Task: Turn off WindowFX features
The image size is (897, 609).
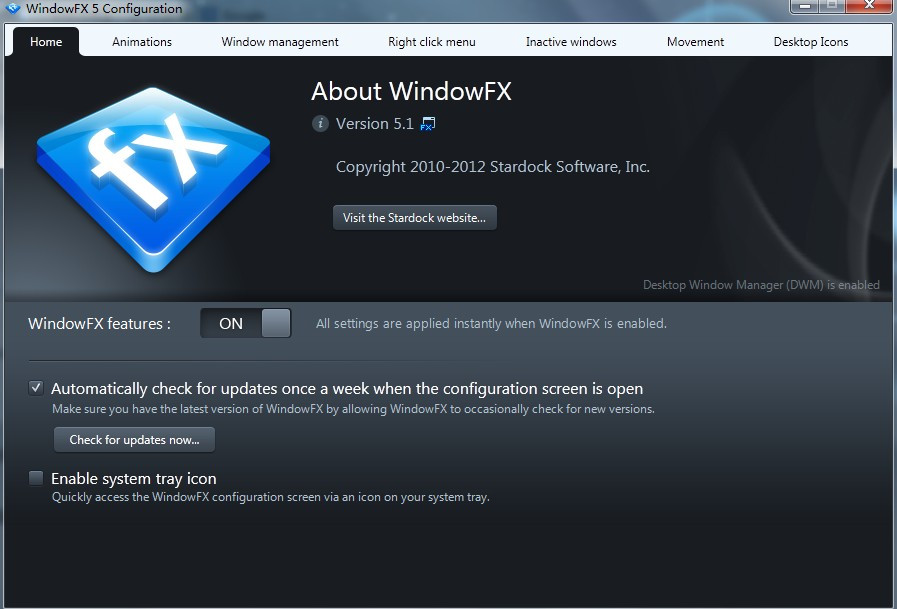Action: (x=245, y=323)
